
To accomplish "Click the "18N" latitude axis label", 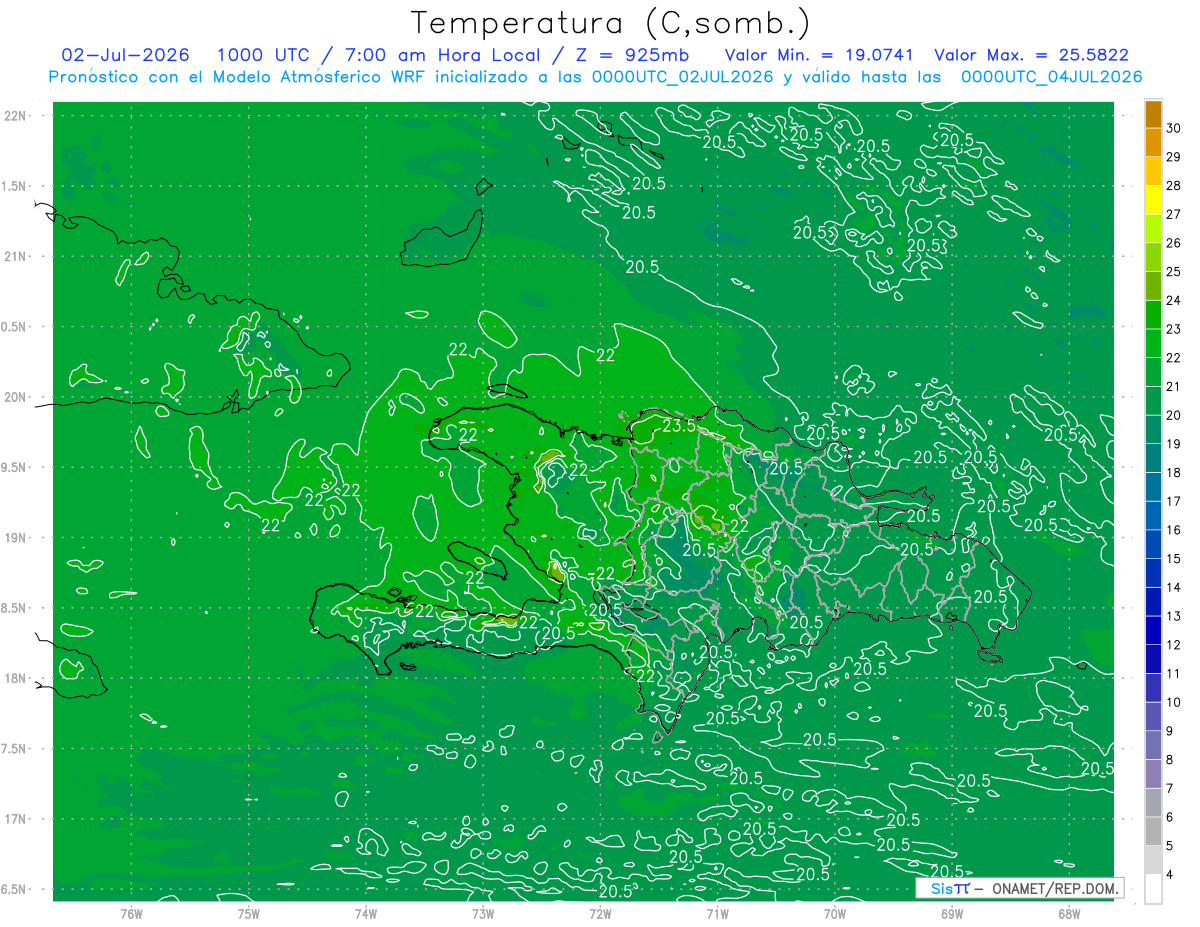I will click(x=15, y=679).
